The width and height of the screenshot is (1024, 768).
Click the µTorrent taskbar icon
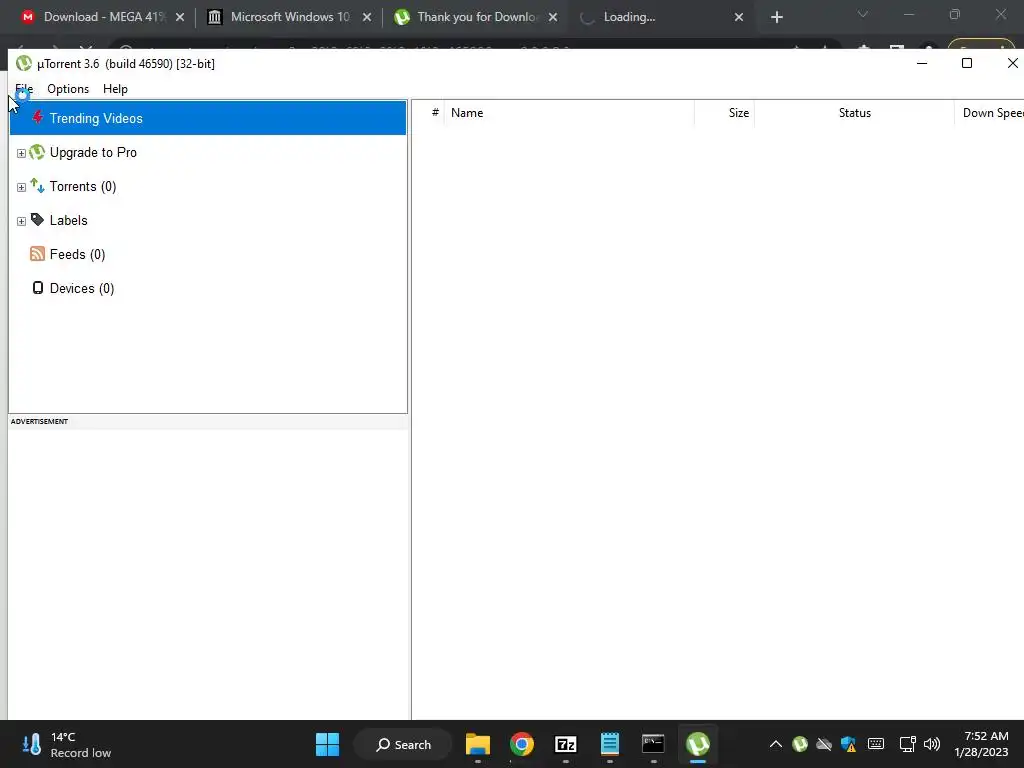697,744
